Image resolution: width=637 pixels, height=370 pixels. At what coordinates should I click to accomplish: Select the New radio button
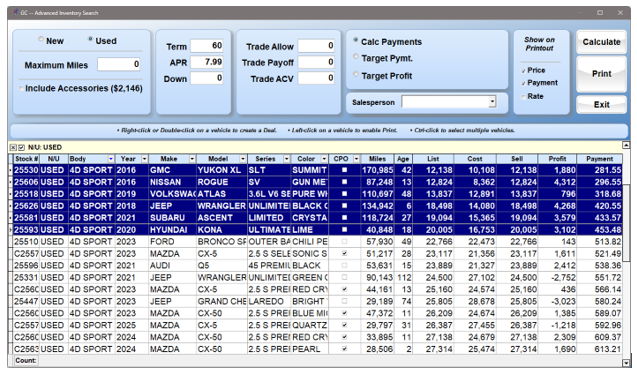[x=41, y=39]
